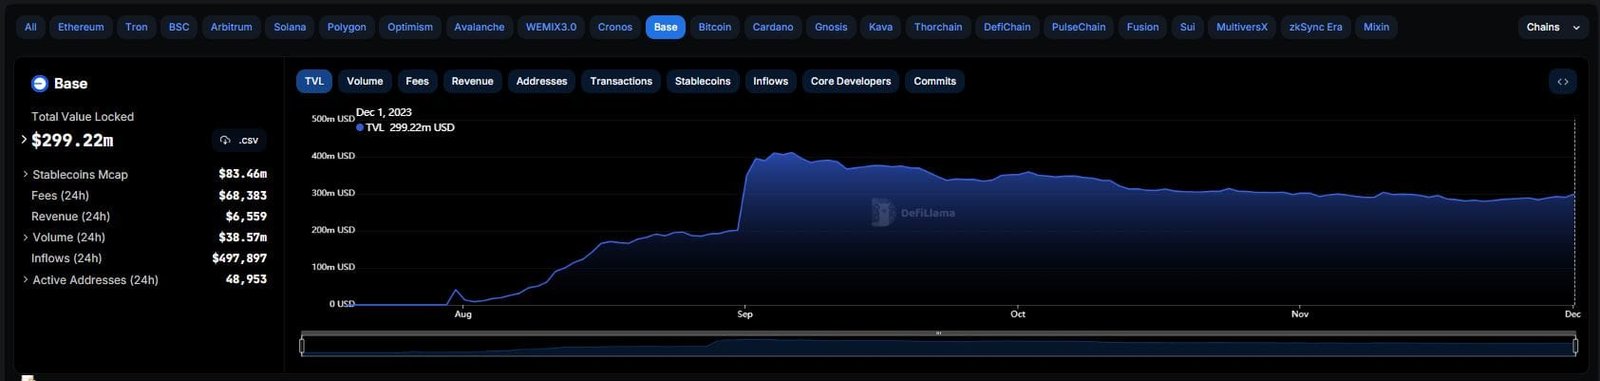The height and width of the screenshot is (381, 1600).
Task: Select the Fusion chain filter
Action: 1143,27
